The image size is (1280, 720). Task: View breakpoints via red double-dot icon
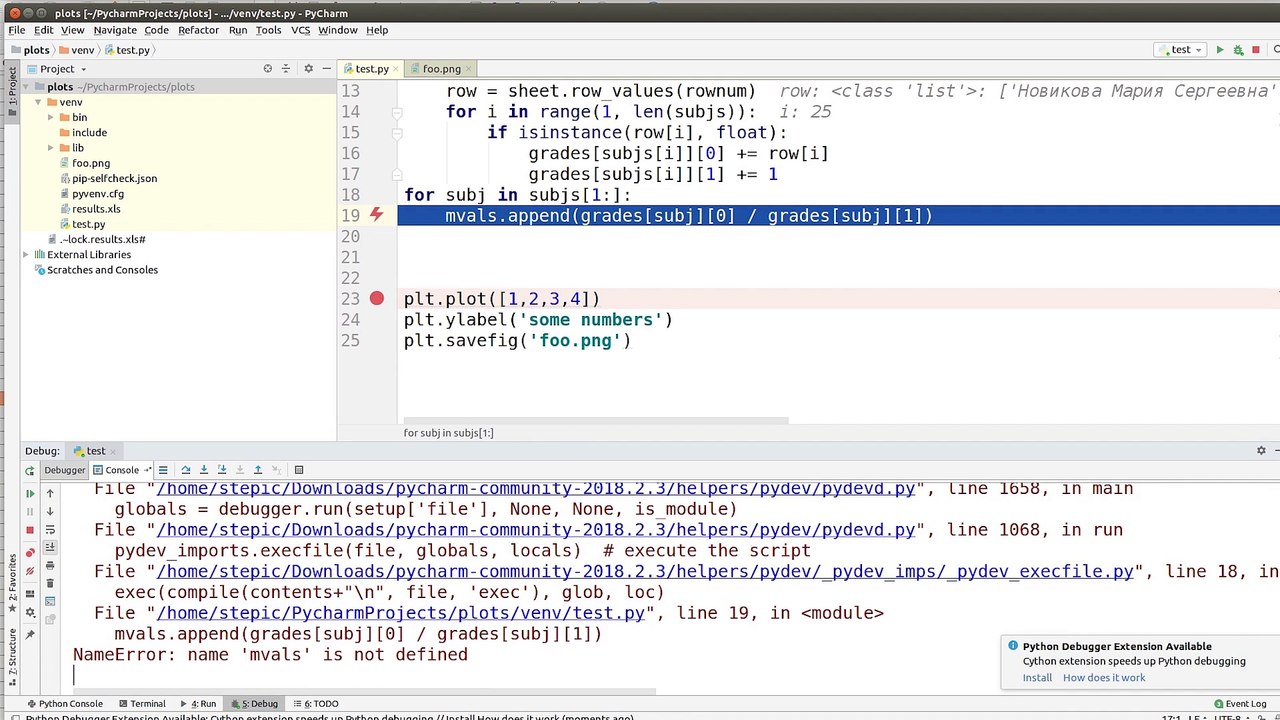(x=30, y=553)
